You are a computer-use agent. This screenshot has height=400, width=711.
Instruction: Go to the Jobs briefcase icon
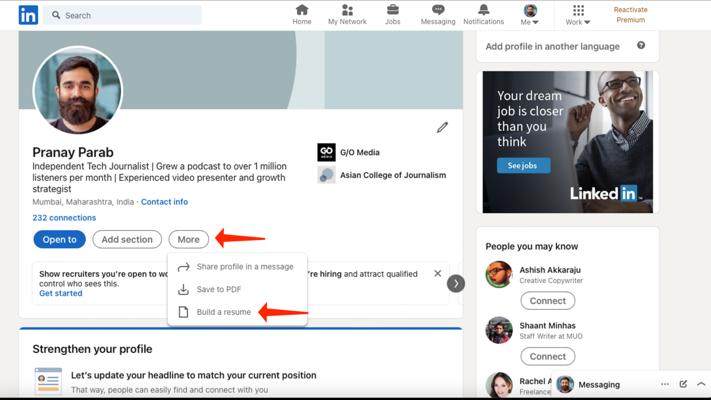coord(393,11)
